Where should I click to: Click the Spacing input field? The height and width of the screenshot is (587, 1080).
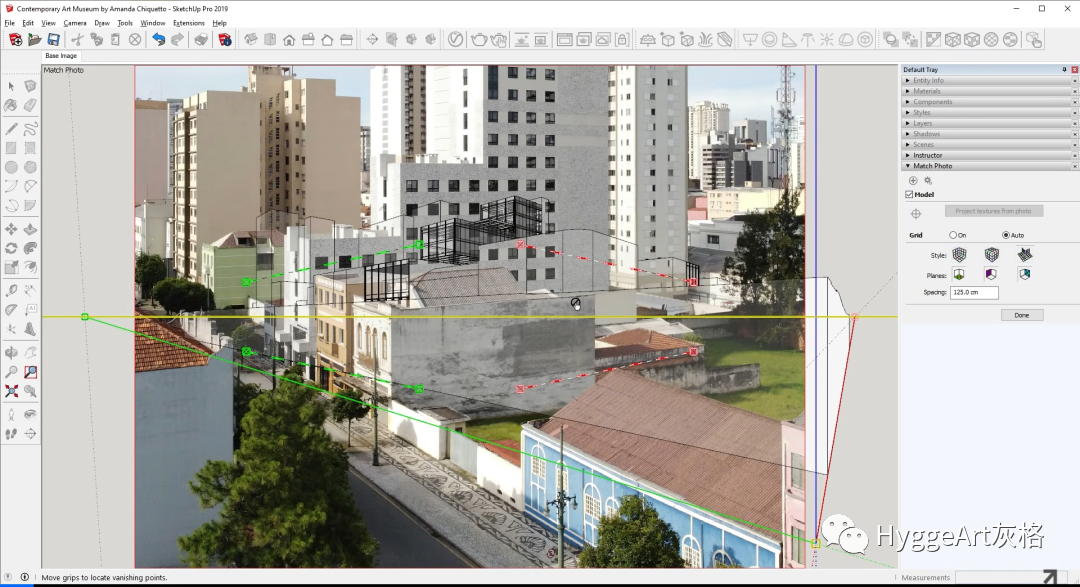974,292
